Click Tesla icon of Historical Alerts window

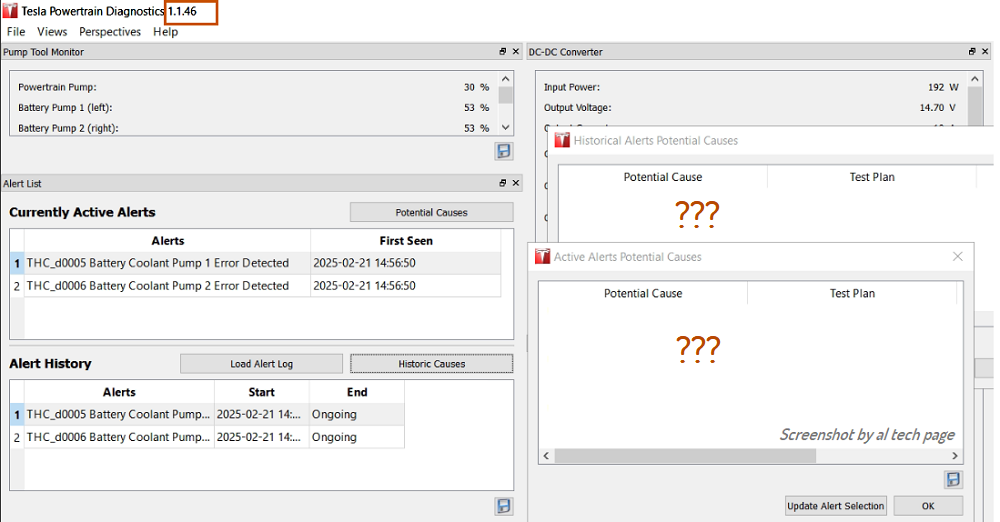562,140
